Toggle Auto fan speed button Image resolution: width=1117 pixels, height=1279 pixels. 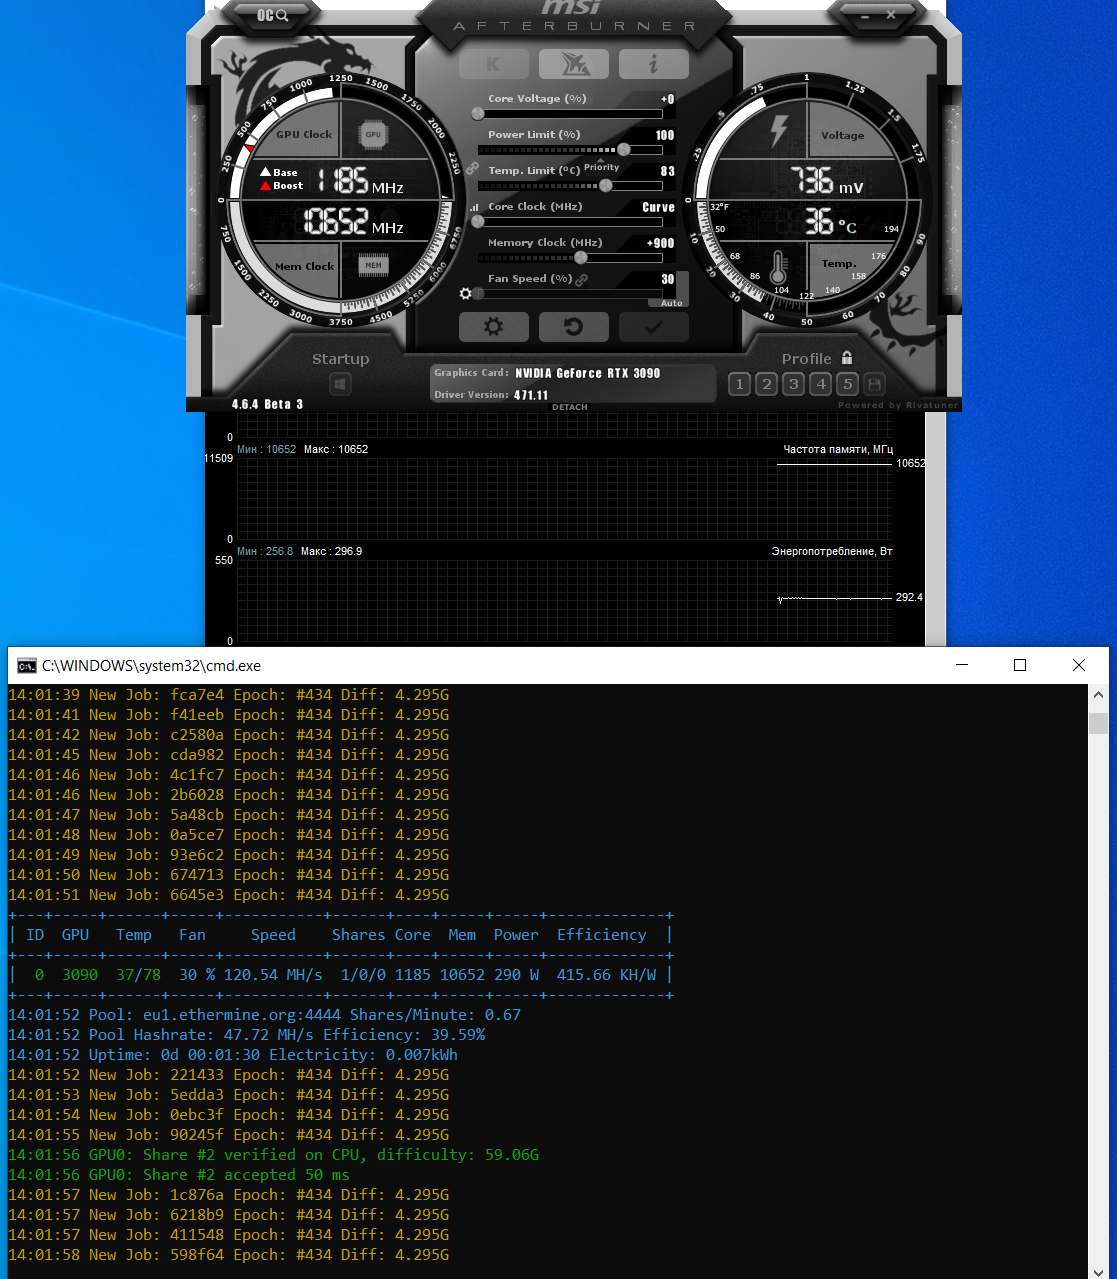[670, 302]
